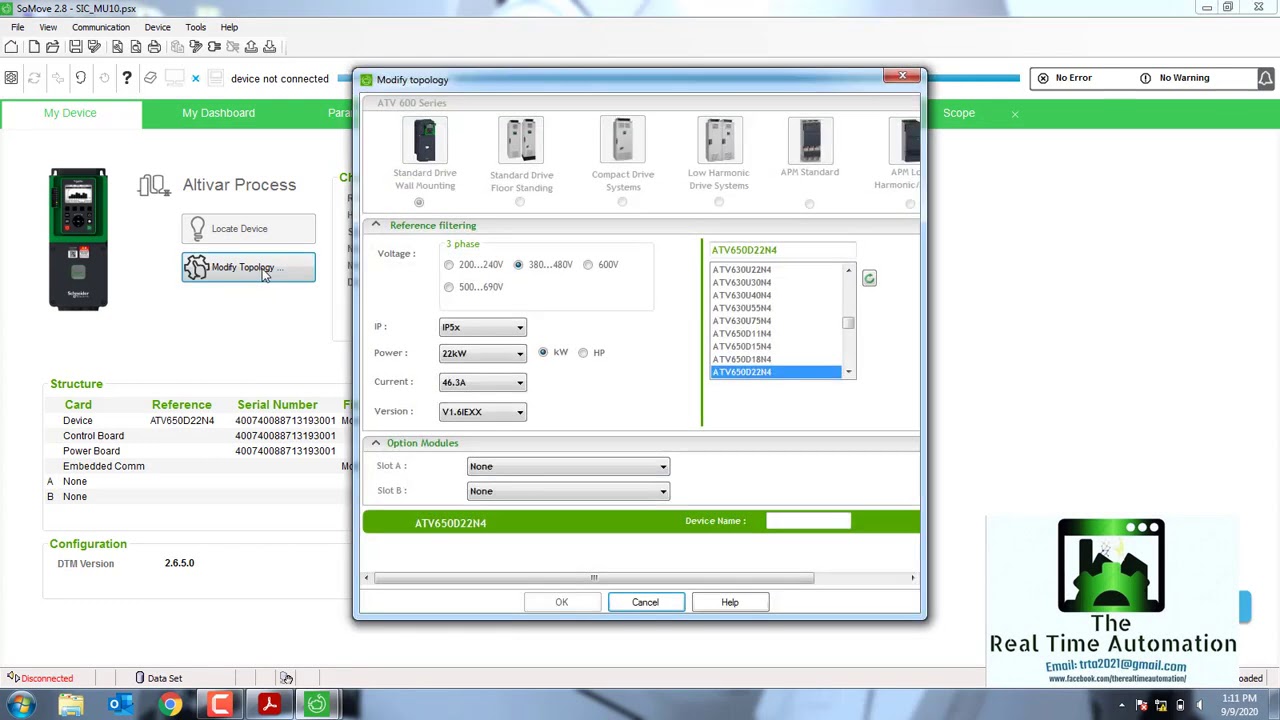This screenshot has width=1280, height=720.
Task: Click the eraser icon in second toolbar
Action: pos(150,78)
